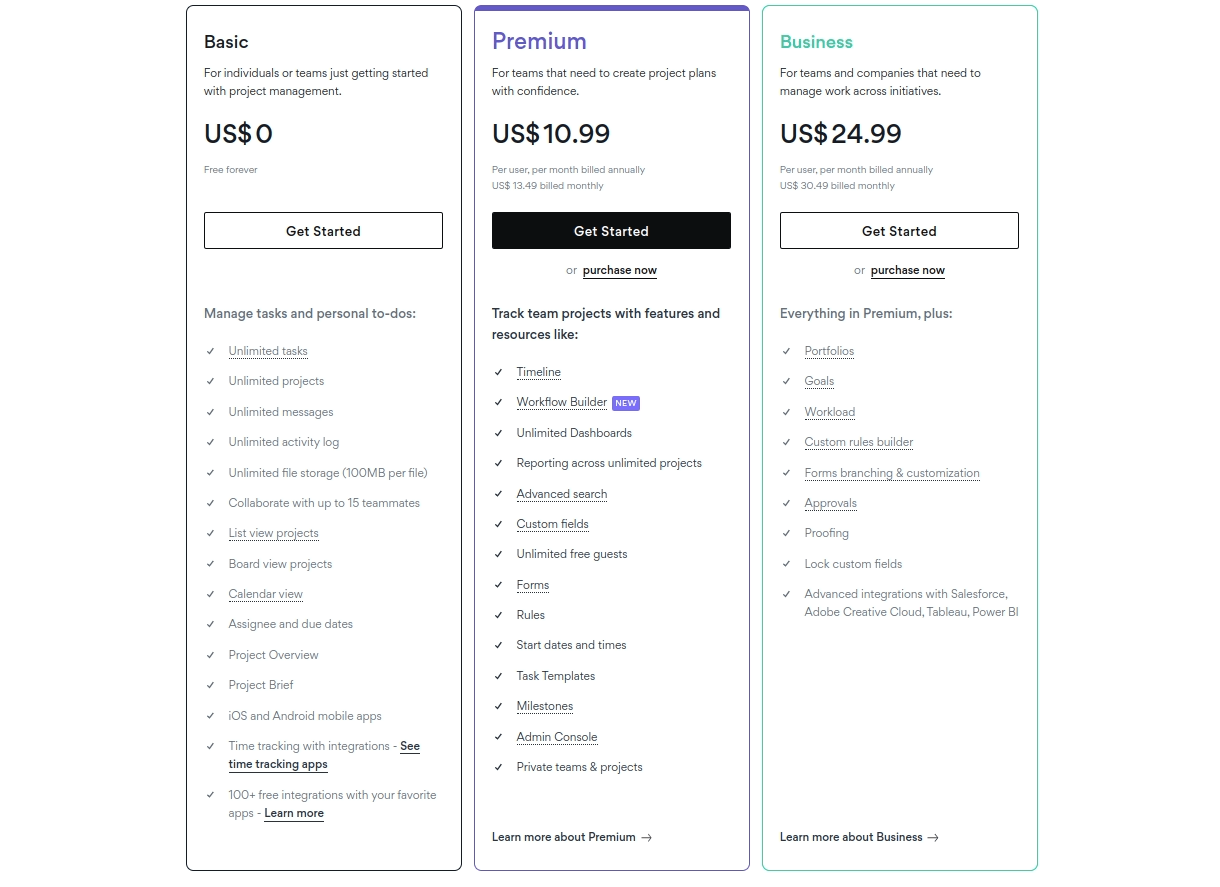This screenshot has height=887, width=1220.
Task: Open Premium purchase now link
Action: tap(620, 271)
